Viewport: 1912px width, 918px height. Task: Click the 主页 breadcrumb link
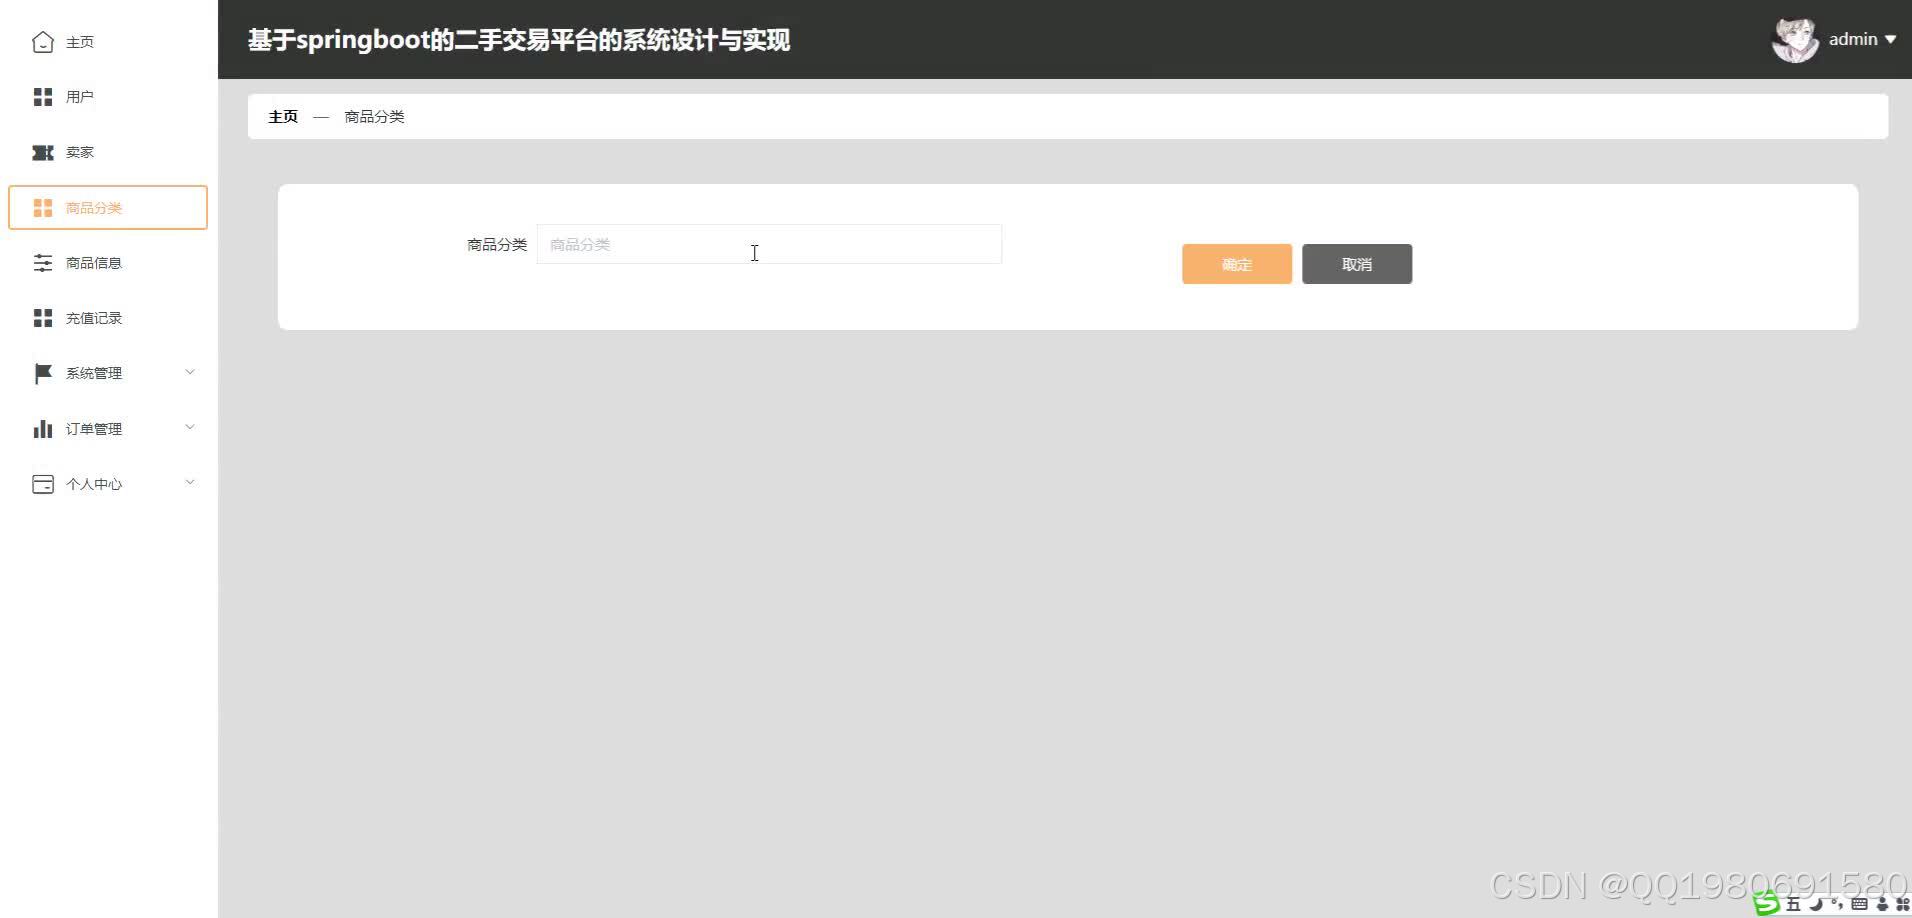283,116
